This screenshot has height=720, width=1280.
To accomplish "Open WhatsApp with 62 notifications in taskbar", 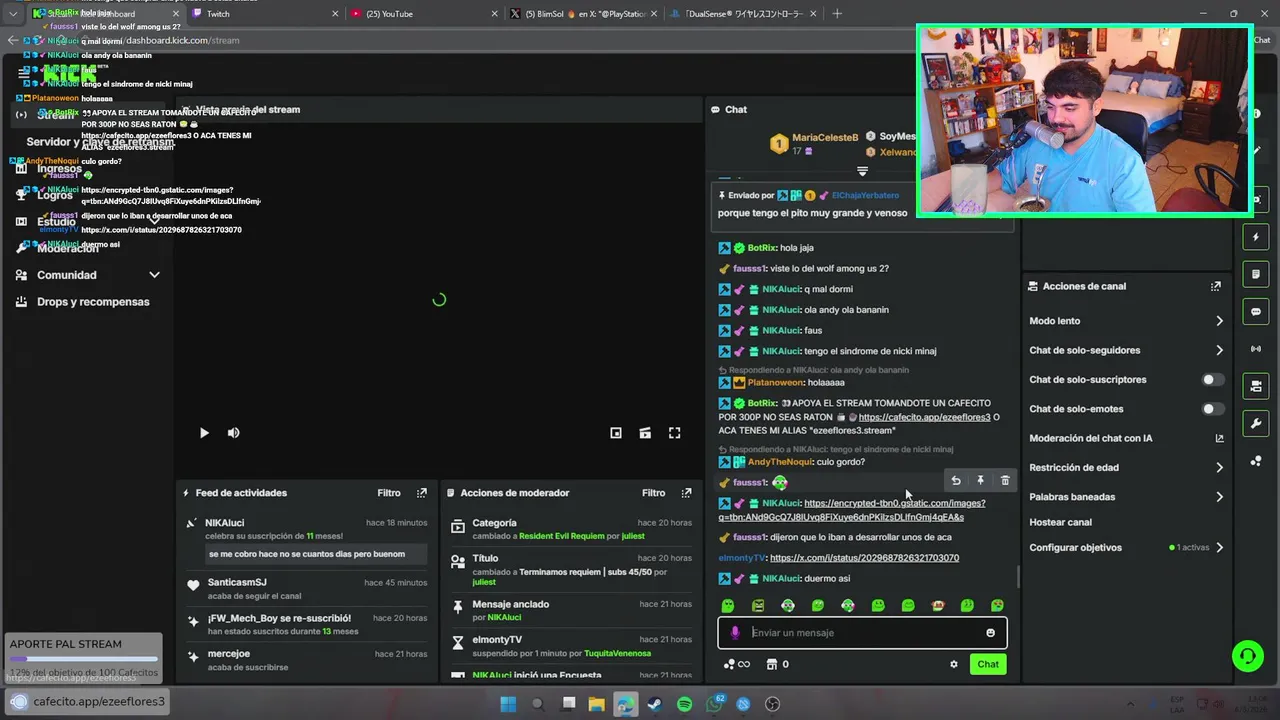I will point(714,704).
